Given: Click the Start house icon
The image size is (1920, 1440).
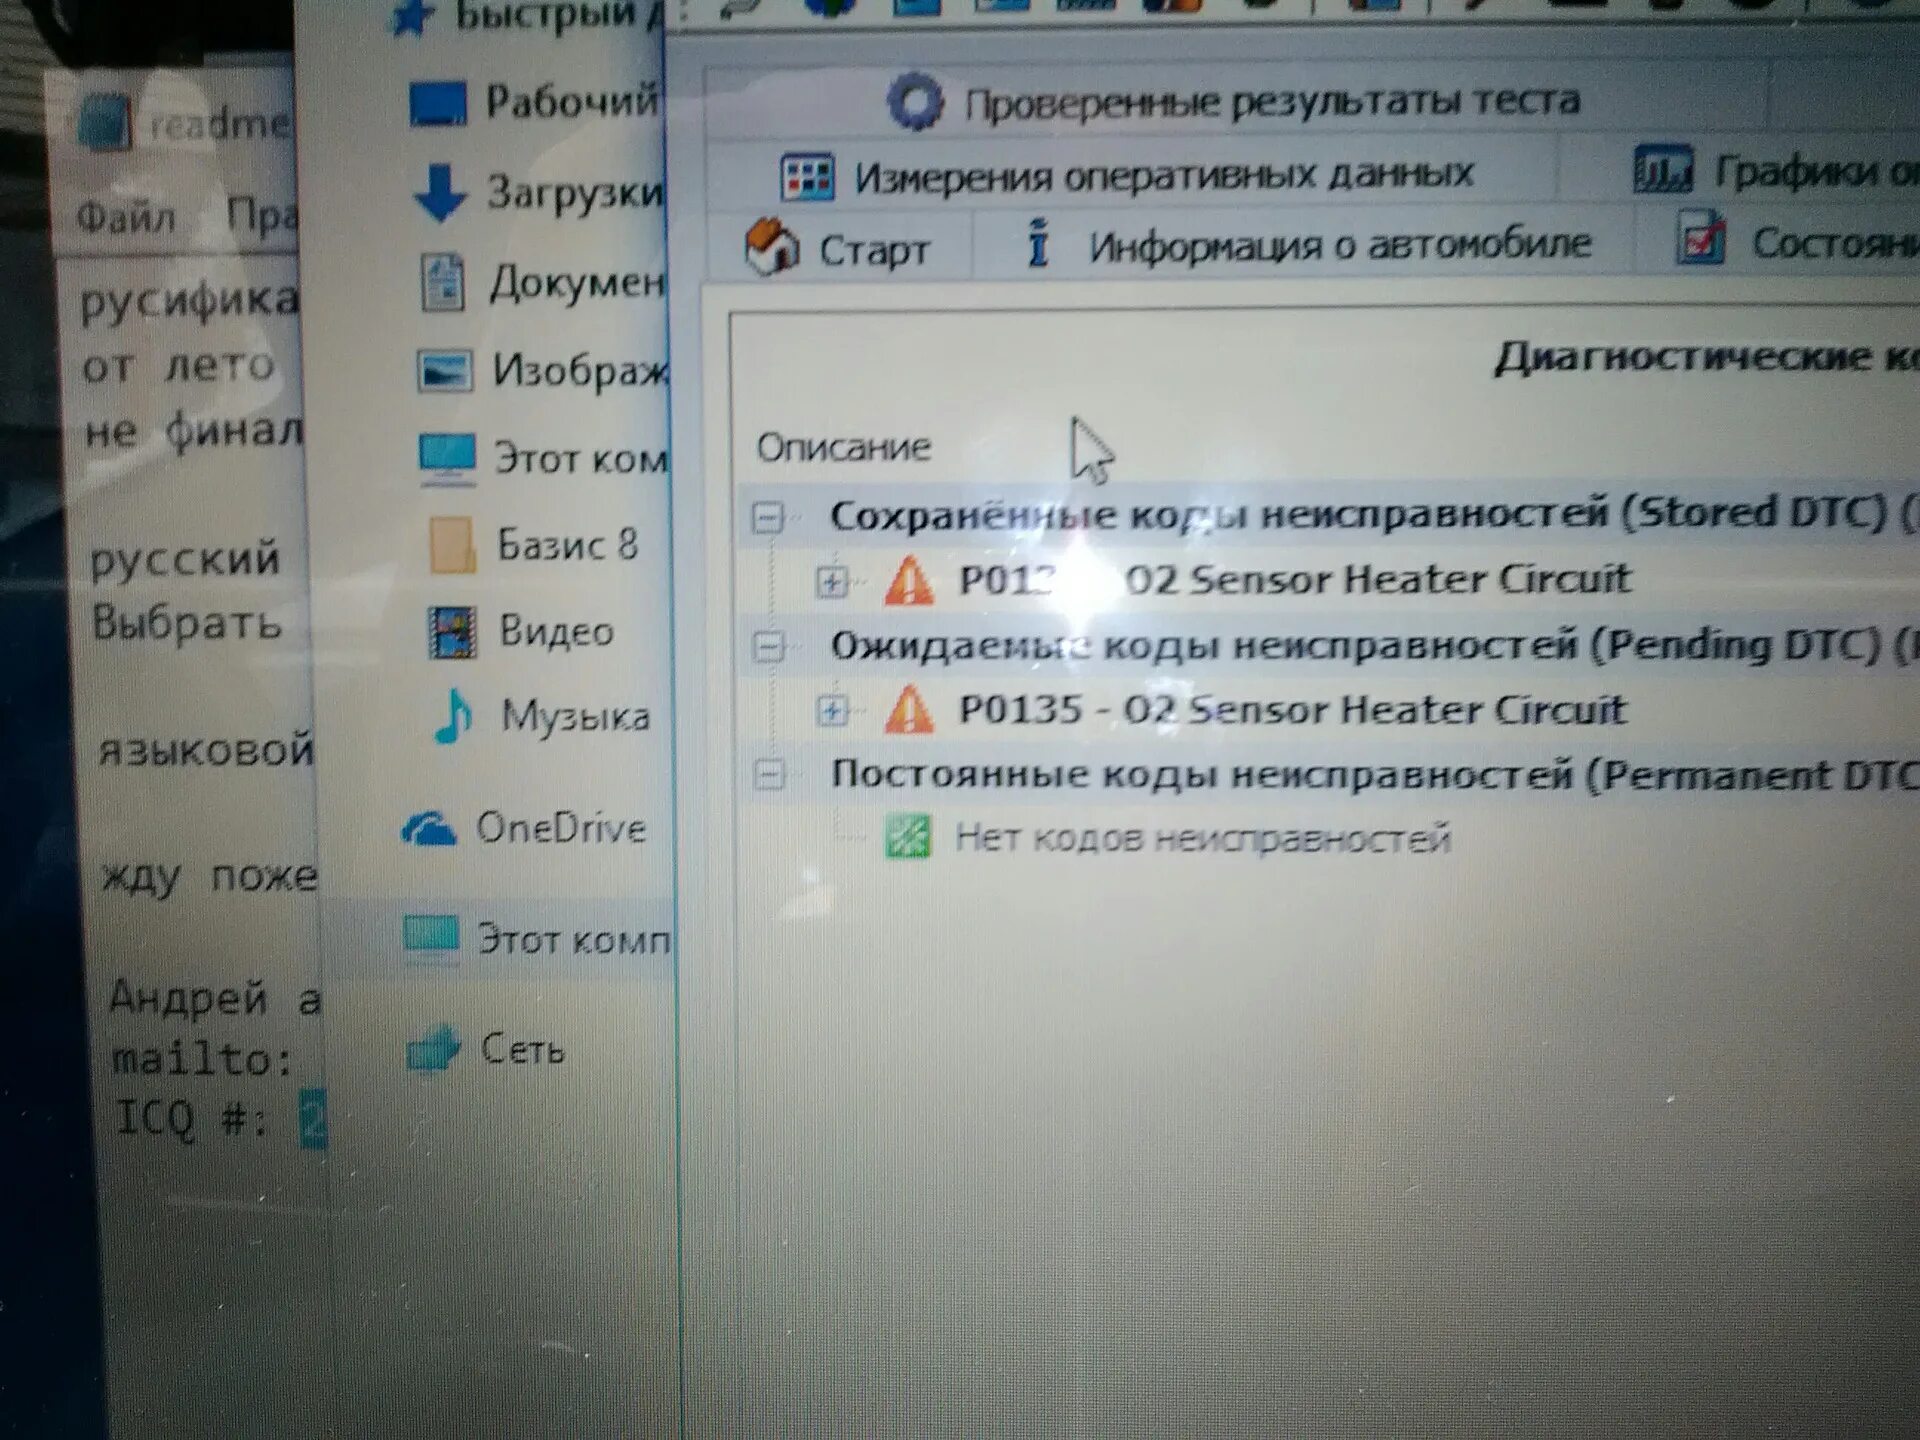Looking at the screenshot, I should point(771,247).
